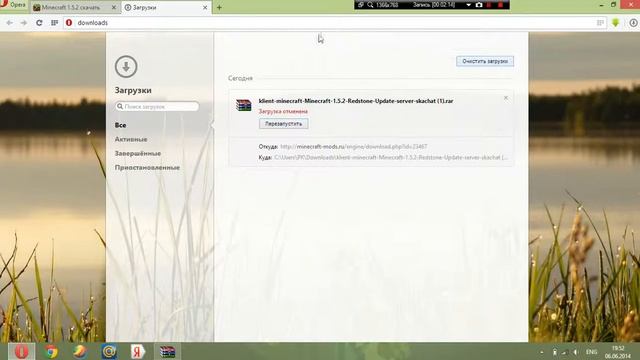Screen dimensions: 640x360
Task: Go forward with the browser forward arrow
Action: 24,23
